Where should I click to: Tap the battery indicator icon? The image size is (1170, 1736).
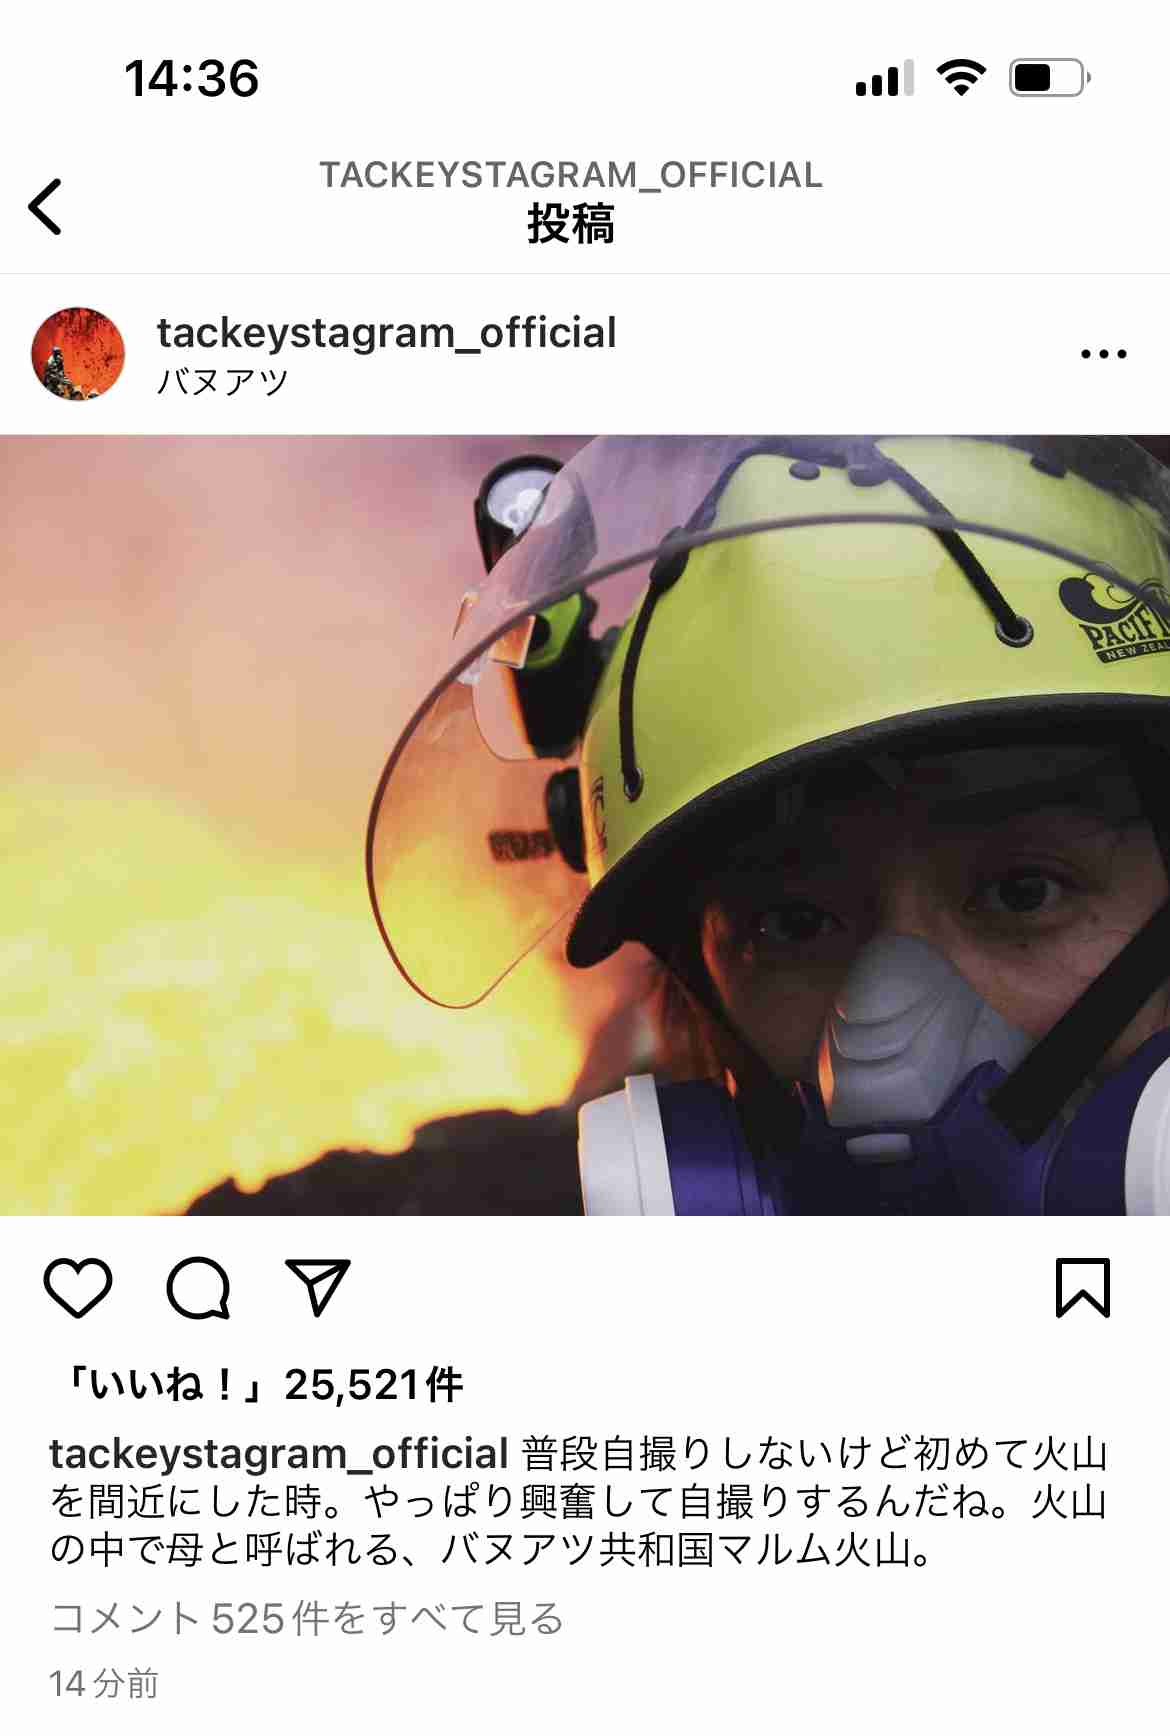pyautogui.click(x=1050, y=77)
